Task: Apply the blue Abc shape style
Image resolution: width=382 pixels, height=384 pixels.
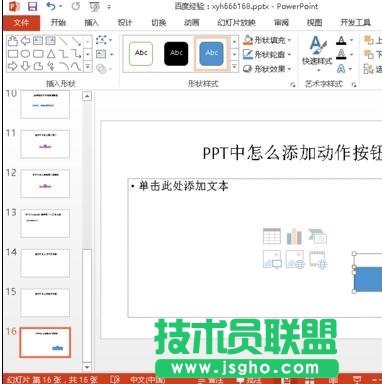Action: click(211, 53)
